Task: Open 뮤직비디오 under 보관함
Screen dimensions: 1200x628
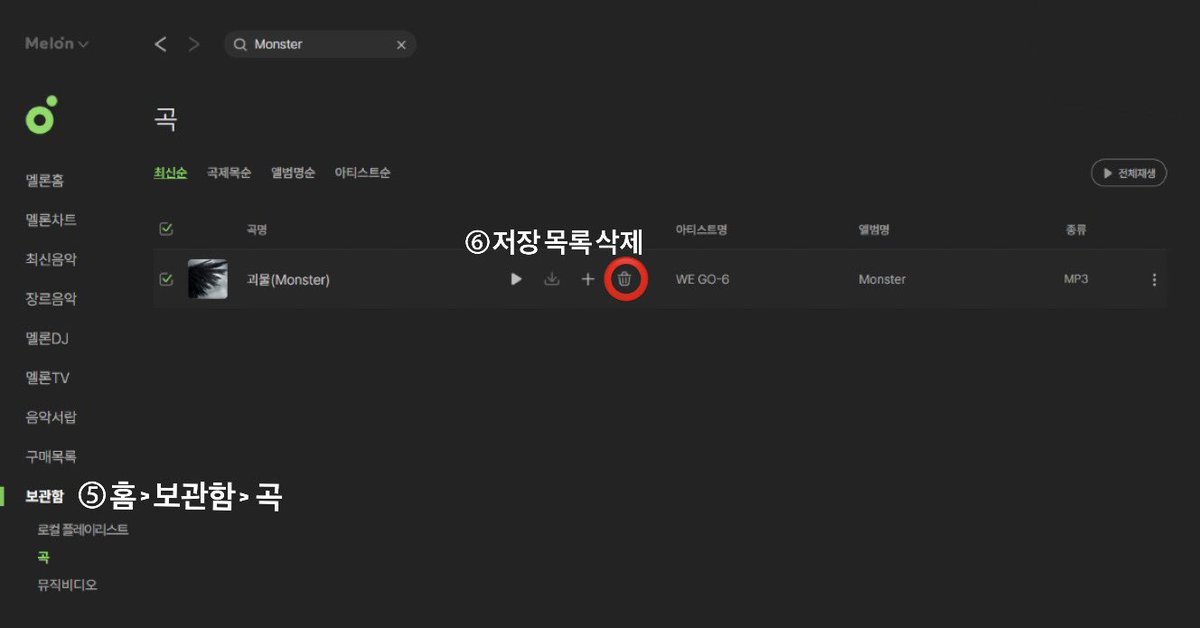Action: (68, 585)
